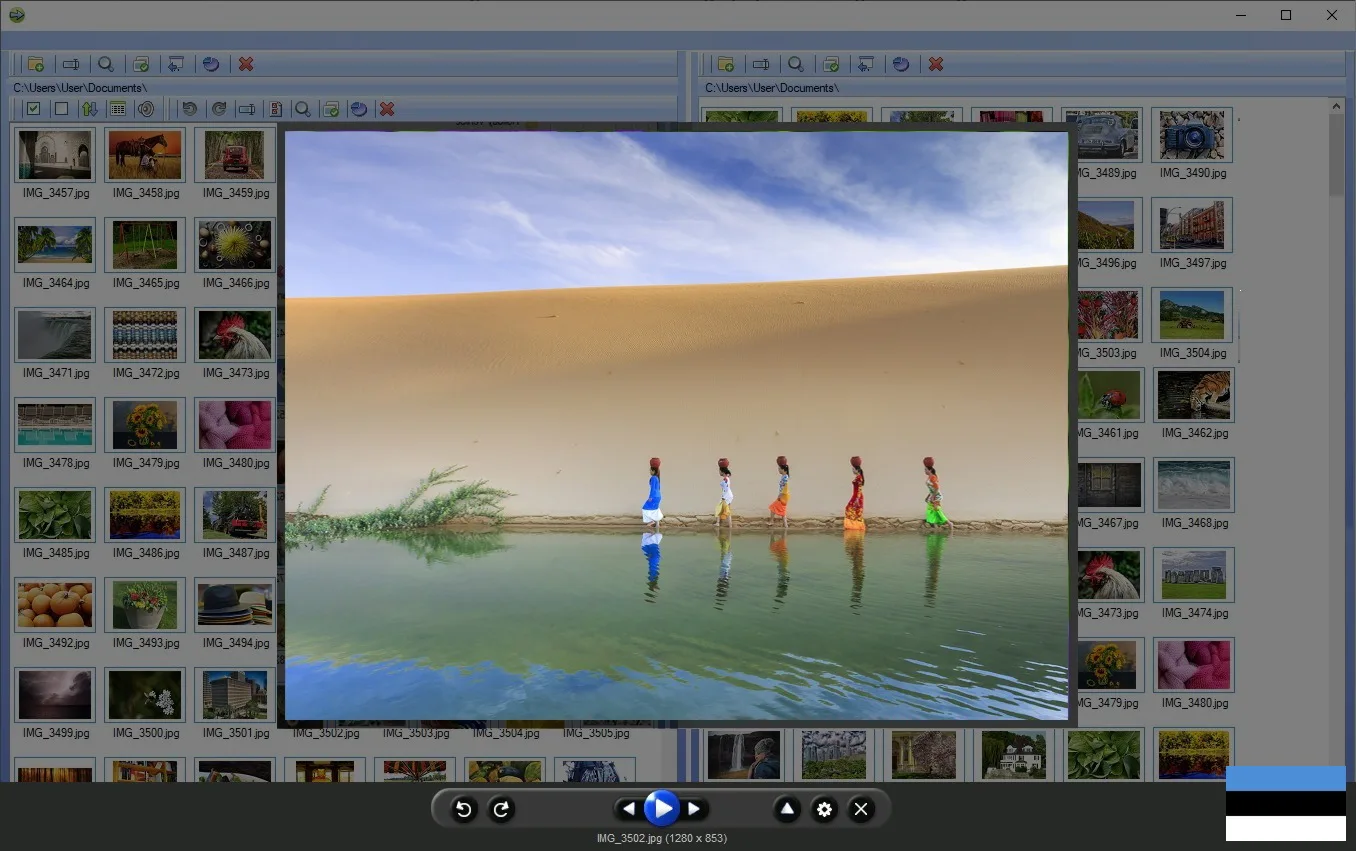Select the IMG_3490.jpg camera thumbnail
Image resolution: width=1356 pixels, height=851 pixels.
pyautogui.click(x=1192, y=135)
